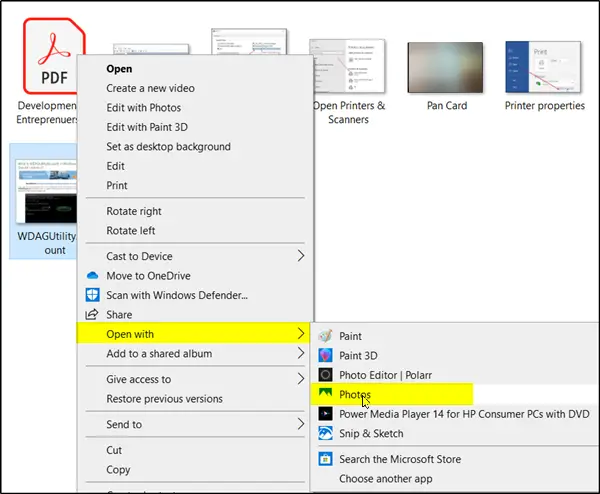The width and height of the screenshot is (600, 494).
Task: Click the Printer properties file name
Action: [x=545, y=106]
